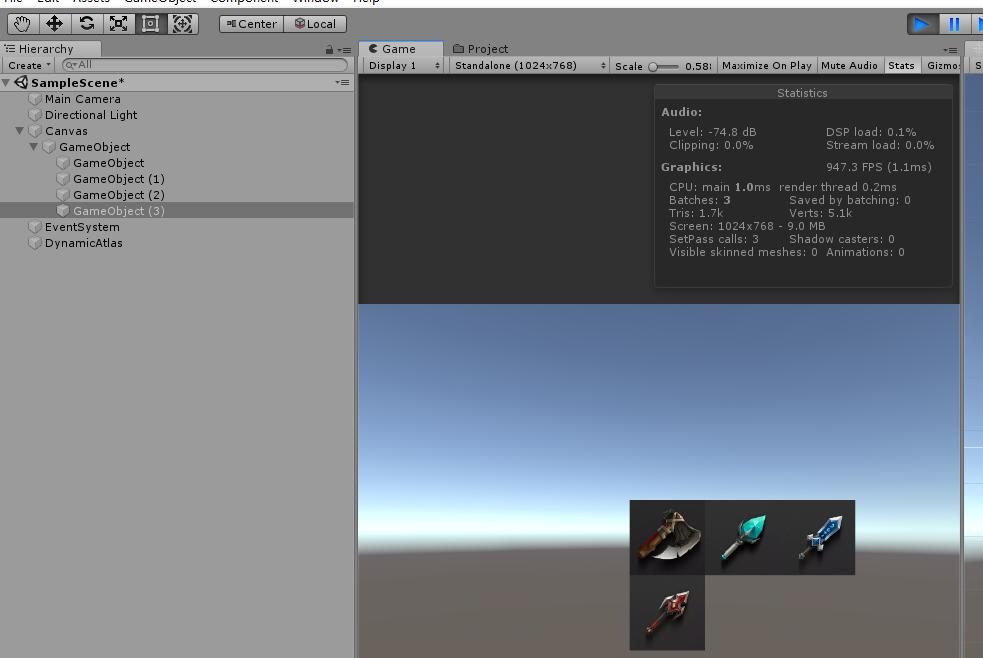Enable Maximize On Play
This screenshot has width=983, height=658.
tap(766, 65)
